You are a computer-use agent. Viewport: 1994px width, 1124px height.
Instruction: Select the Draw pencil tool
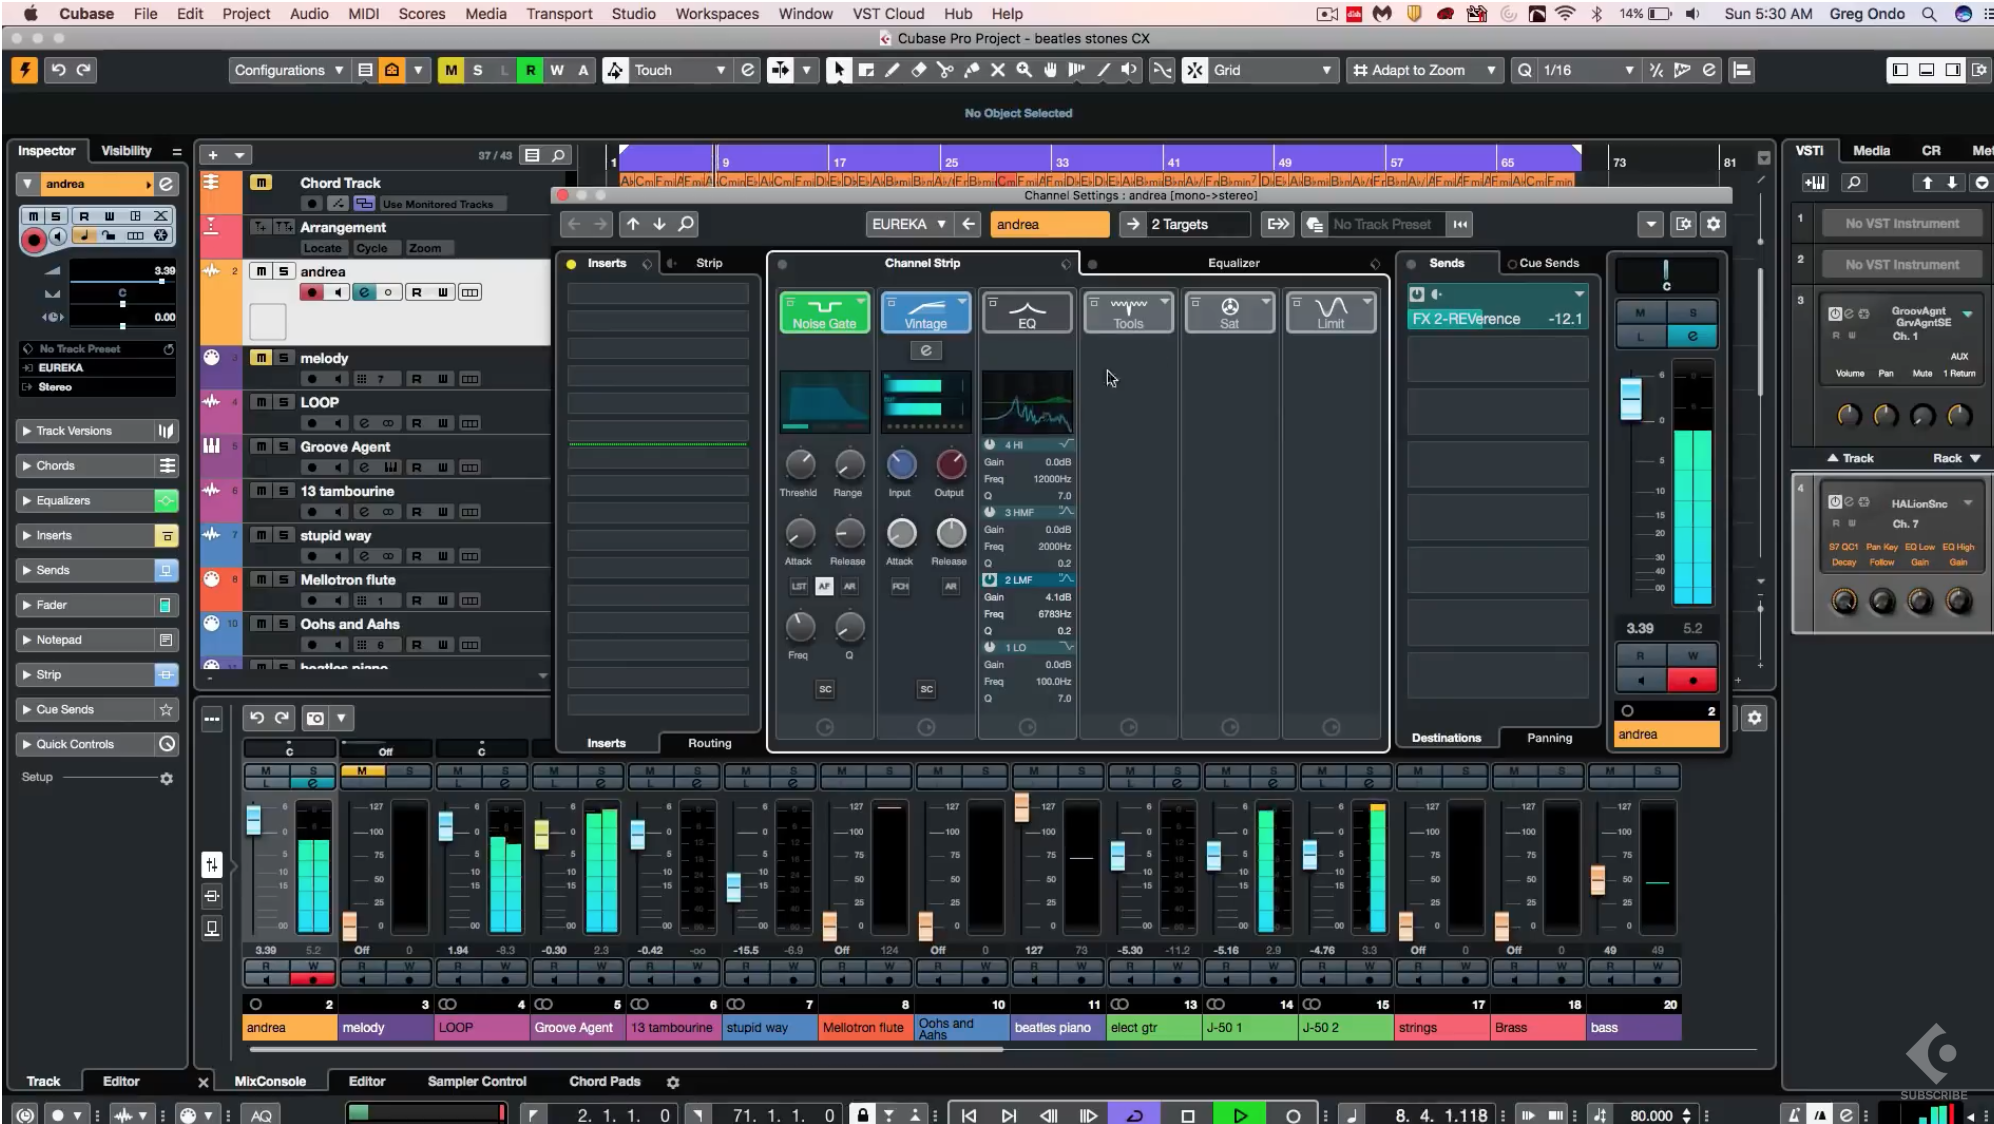[892, 70]
